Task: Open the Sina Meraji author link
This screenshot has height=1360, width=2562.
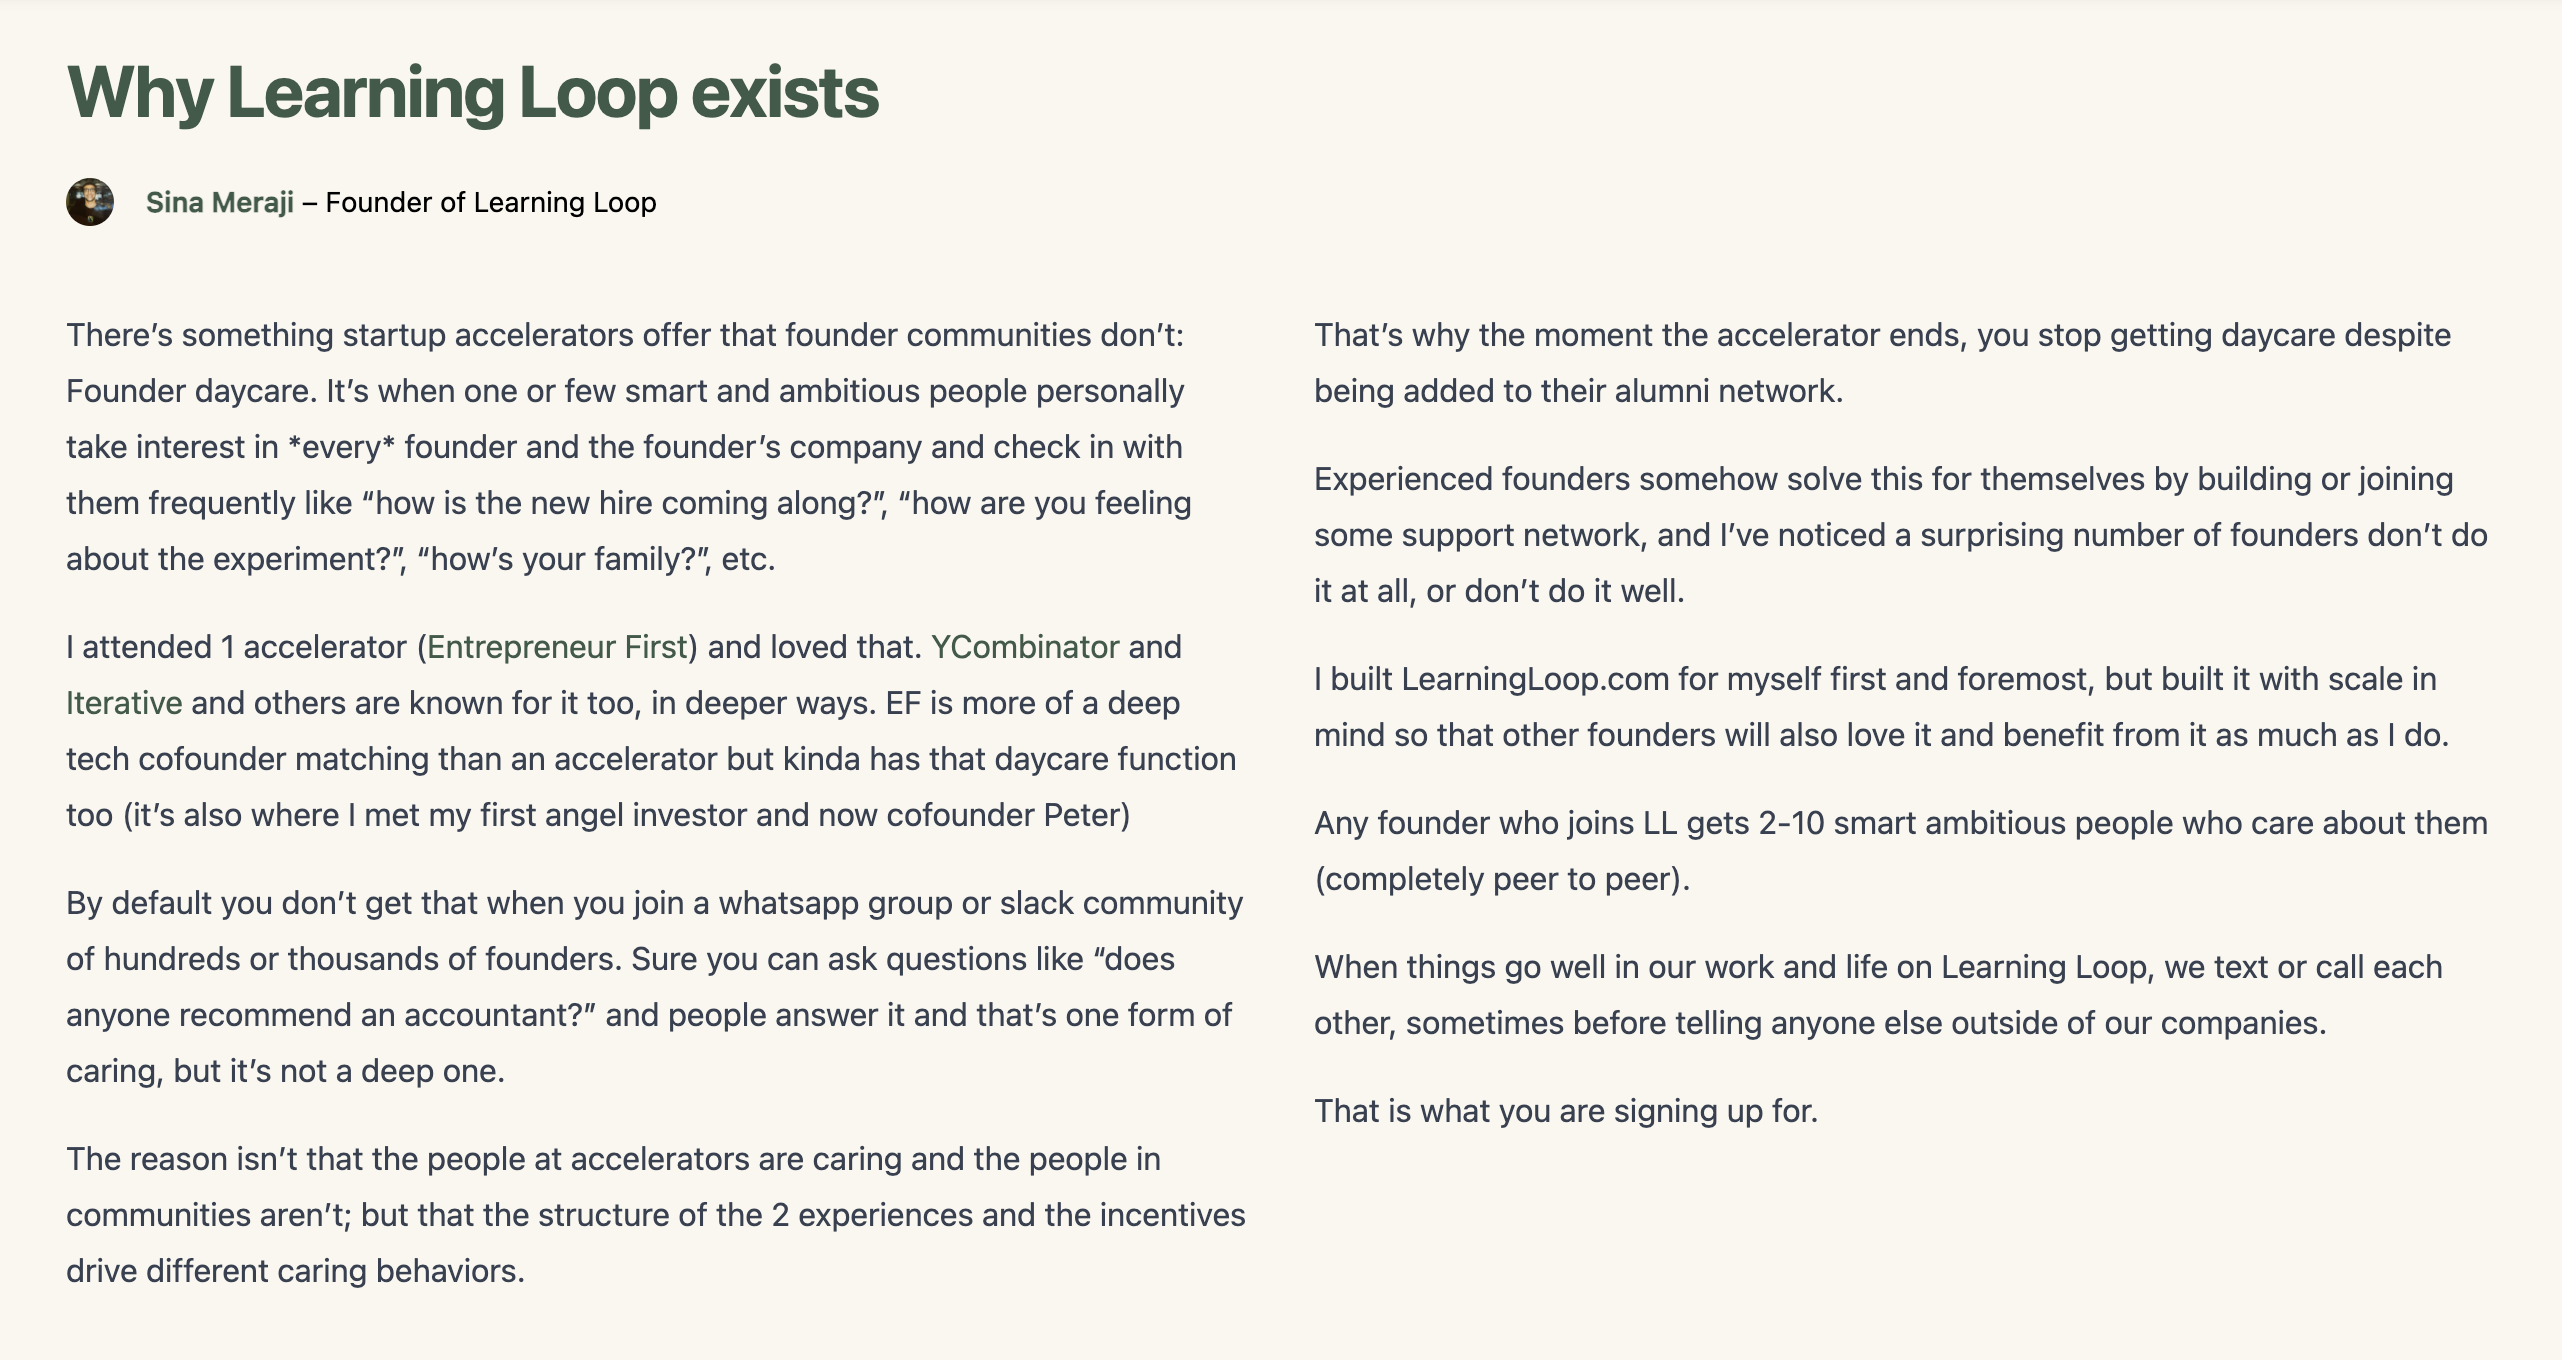Action: click(x=220, y=202)
